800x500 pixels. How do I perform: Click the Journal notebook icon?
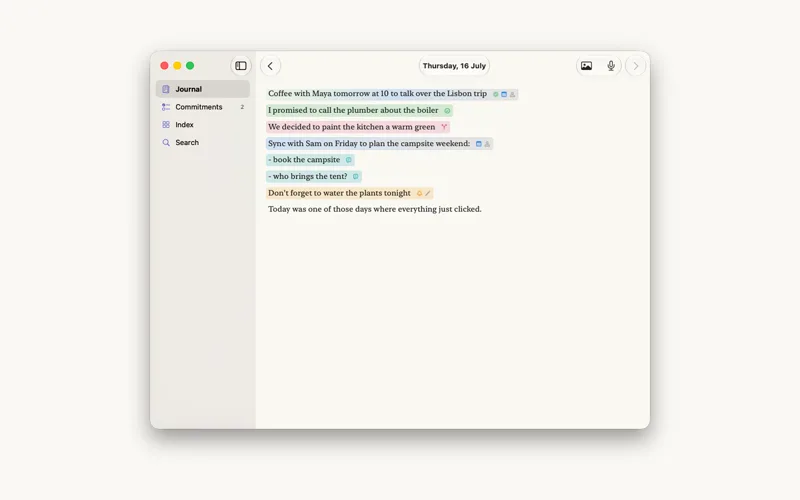(166, 89)
